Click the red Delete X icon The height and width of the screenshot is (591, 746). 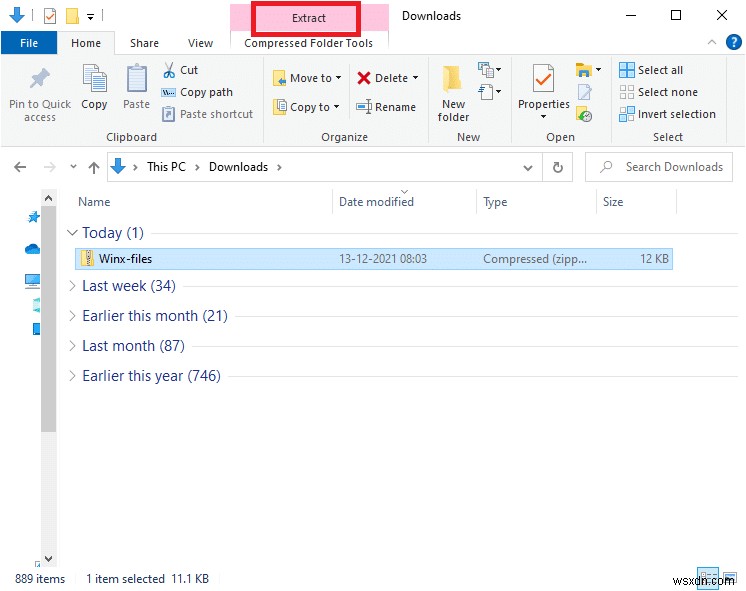pyautogui.click(x=364, y=78)
